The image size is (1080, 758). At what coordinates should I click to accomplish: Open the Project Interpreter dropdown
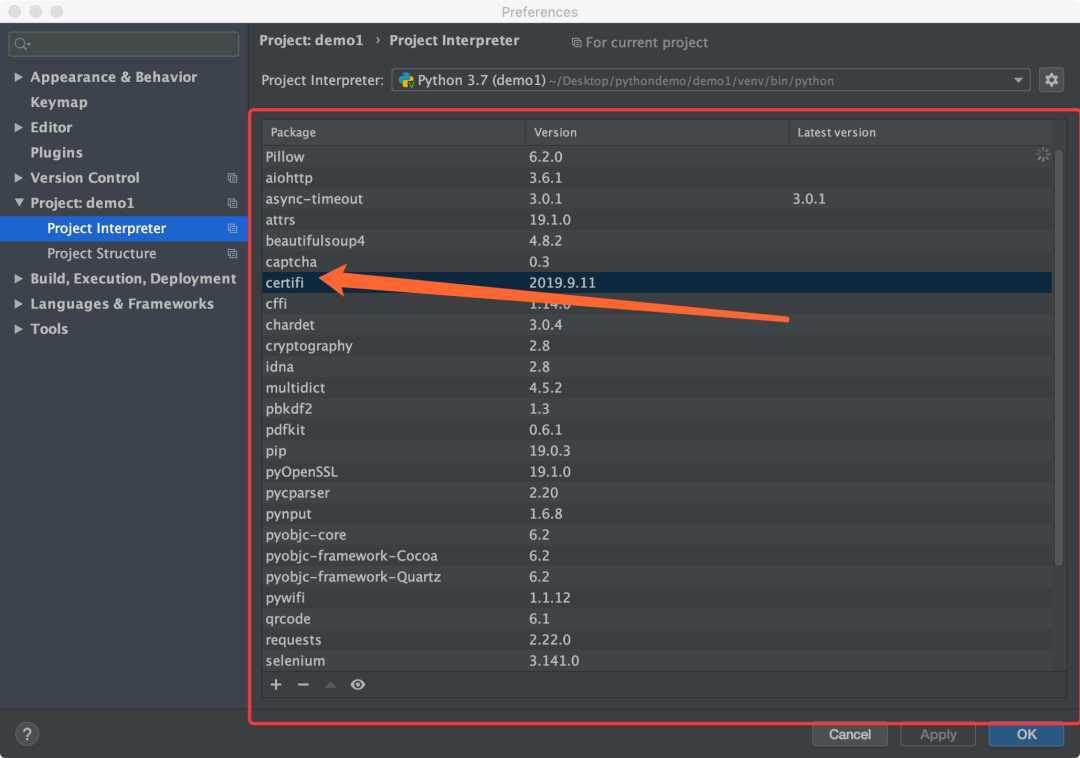pyautogui.click(x=711, y=81)
